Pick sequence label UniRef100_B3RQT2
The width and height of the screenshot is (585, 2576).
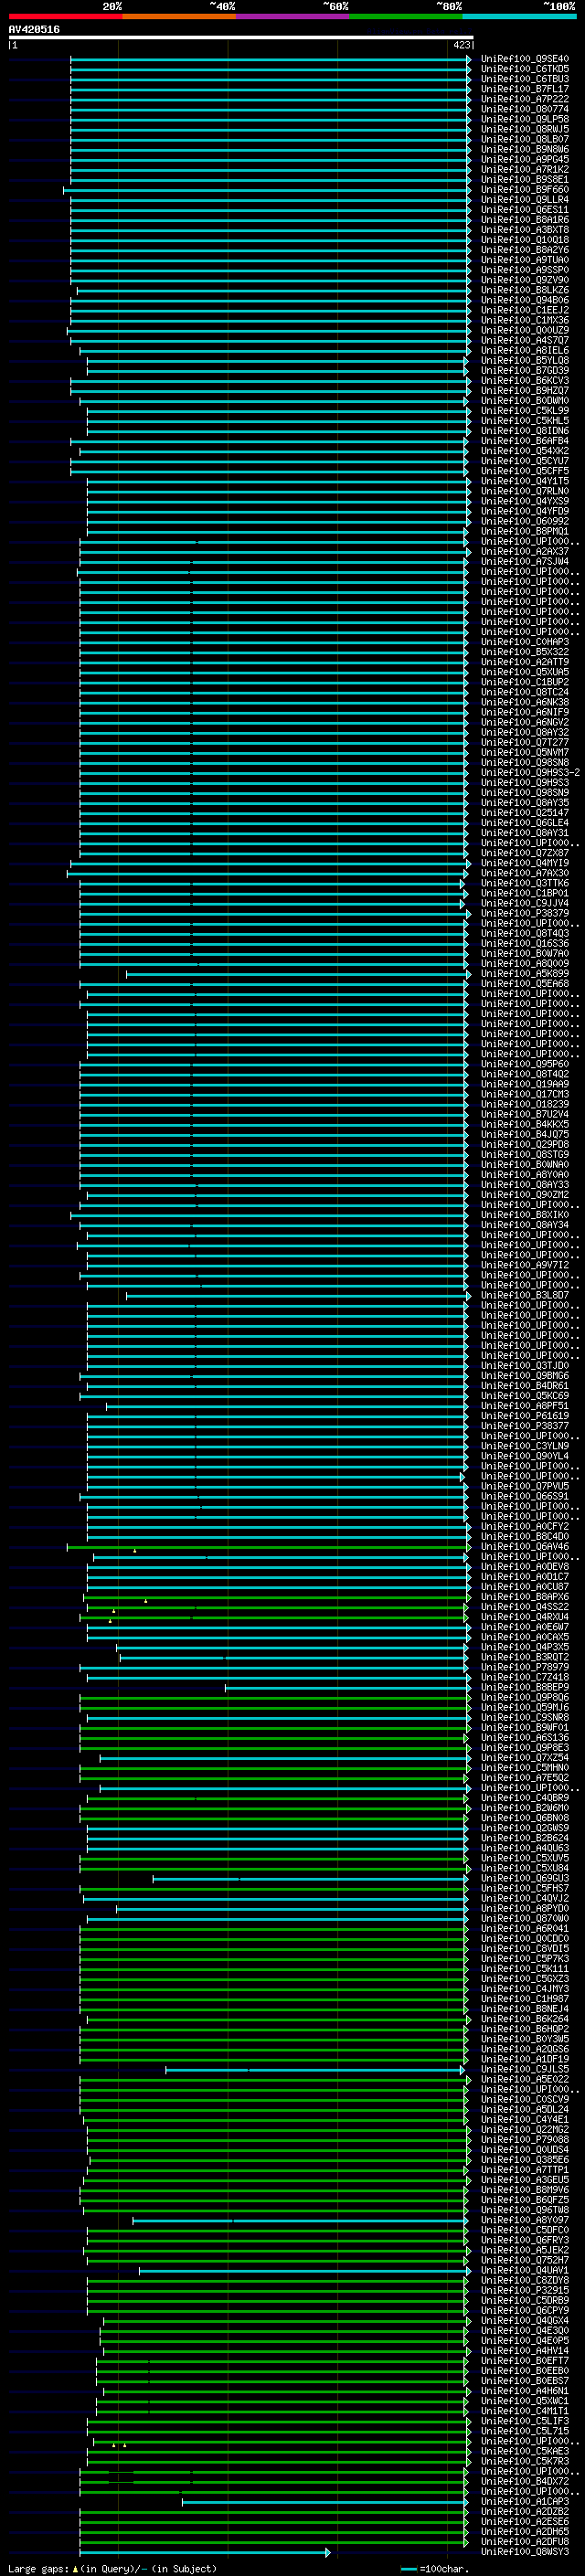524,1657
